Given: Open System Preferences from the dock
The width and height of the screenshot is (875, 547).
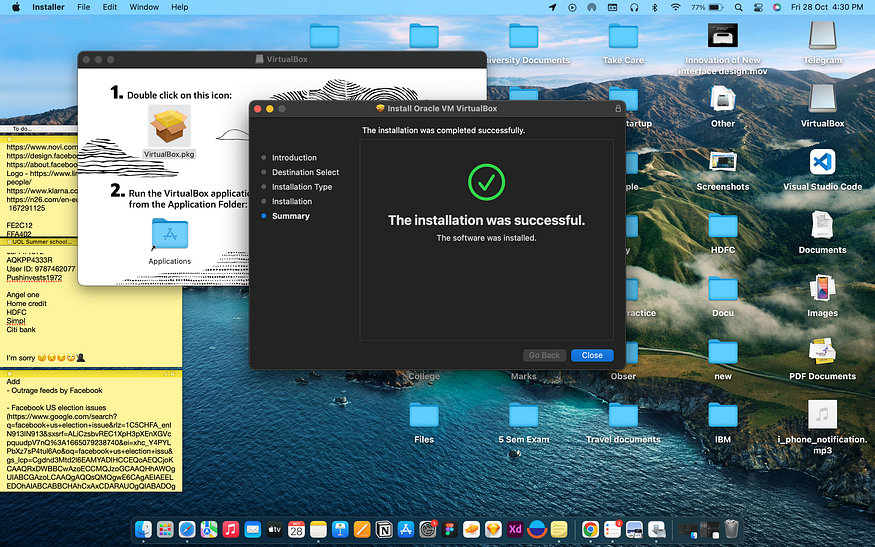Looking at the screenshot, I should (427, 529).
